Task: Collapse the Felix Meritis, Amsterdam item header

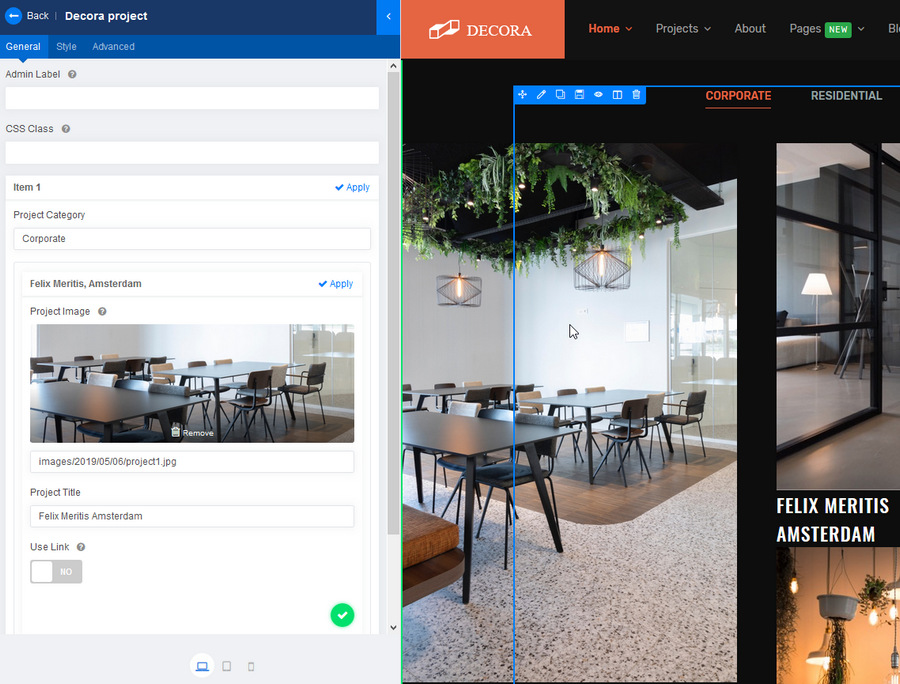Action: point(192,283)
